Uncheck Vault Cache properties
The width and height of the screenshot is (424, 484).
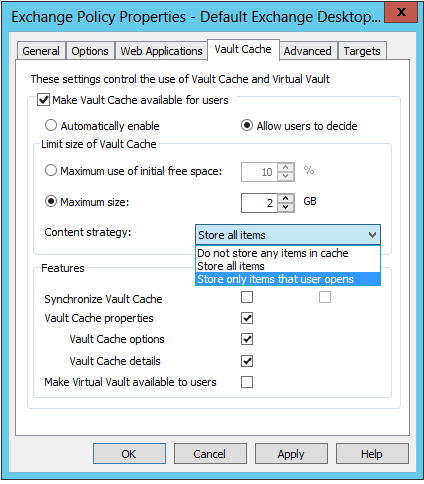[247, 318]
